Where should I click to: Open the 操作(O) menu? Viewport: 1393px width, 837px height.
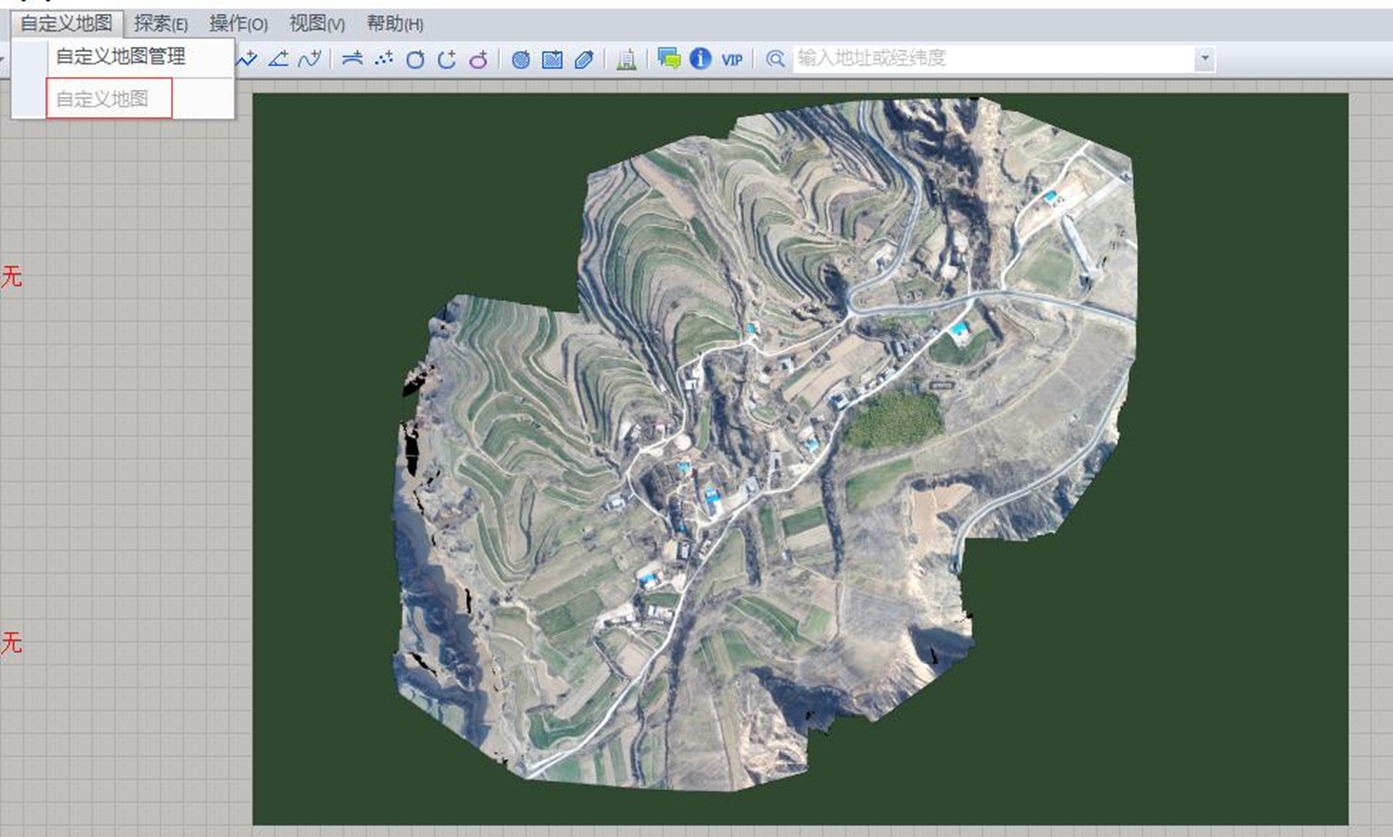tap(238, 24)
